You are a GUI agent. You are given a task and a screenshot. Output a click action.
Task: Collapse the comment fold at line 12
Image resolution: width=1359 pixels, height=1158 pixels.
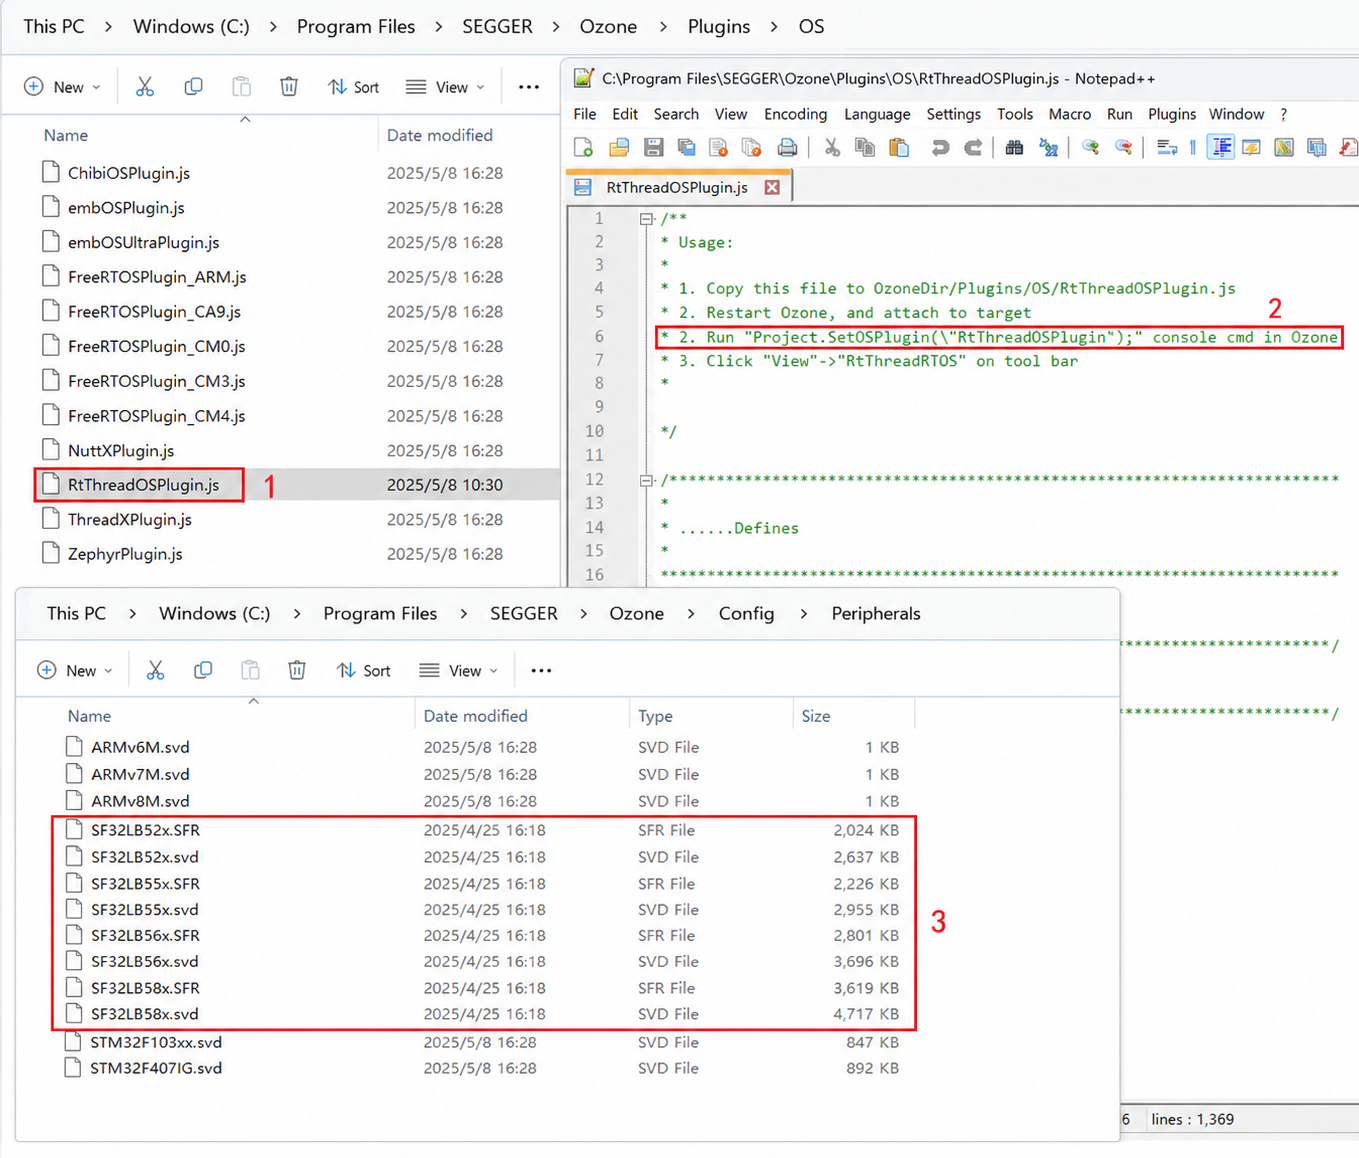click(x=646, y=480)
